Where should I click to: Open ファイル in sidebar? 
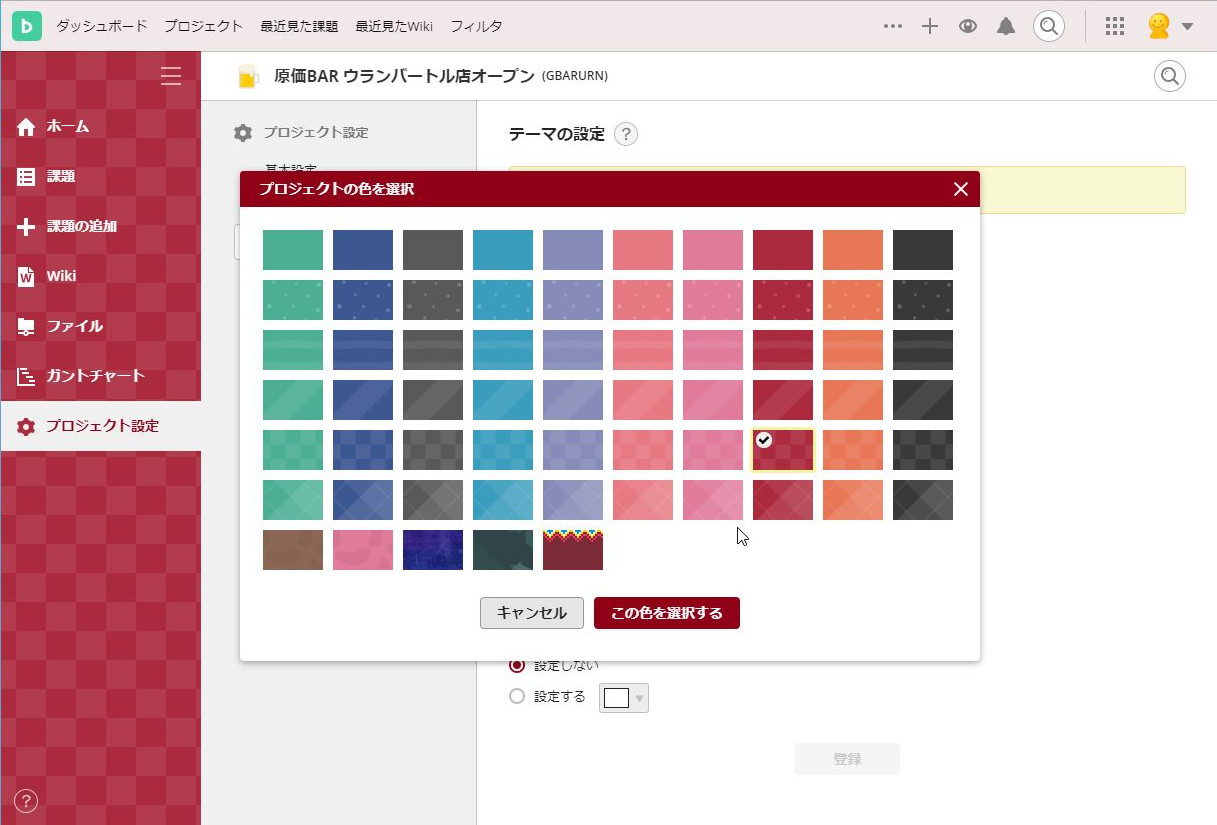point(100,326)
